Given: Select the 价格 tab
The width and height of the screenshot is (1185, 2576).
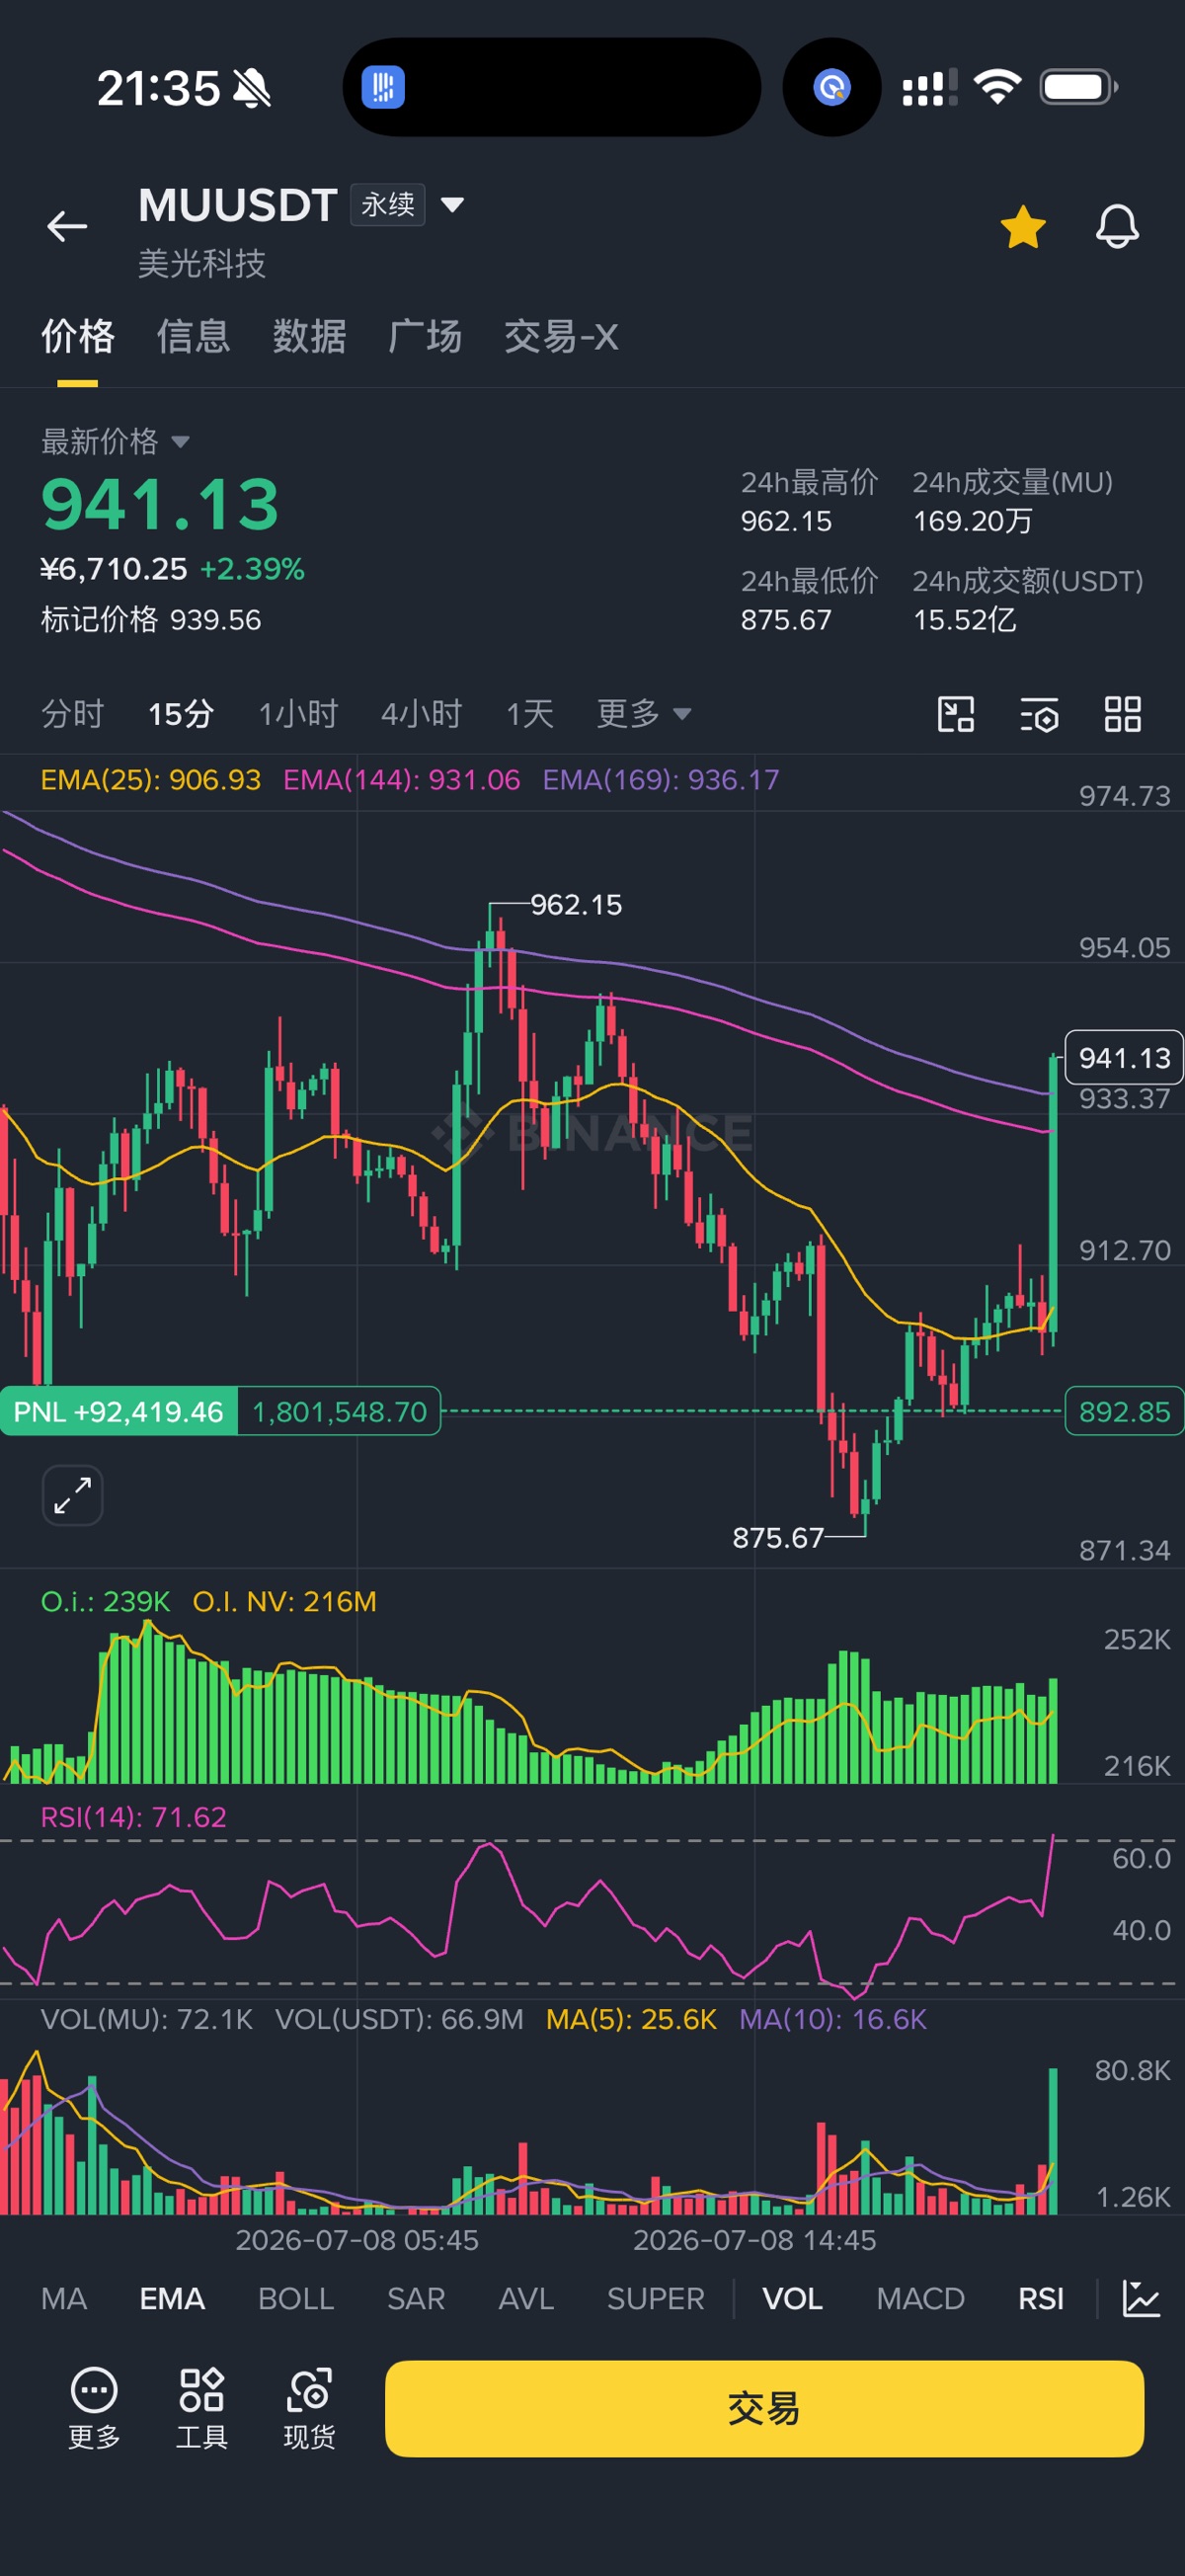Looking at the screenshot, I should [78, 337].
